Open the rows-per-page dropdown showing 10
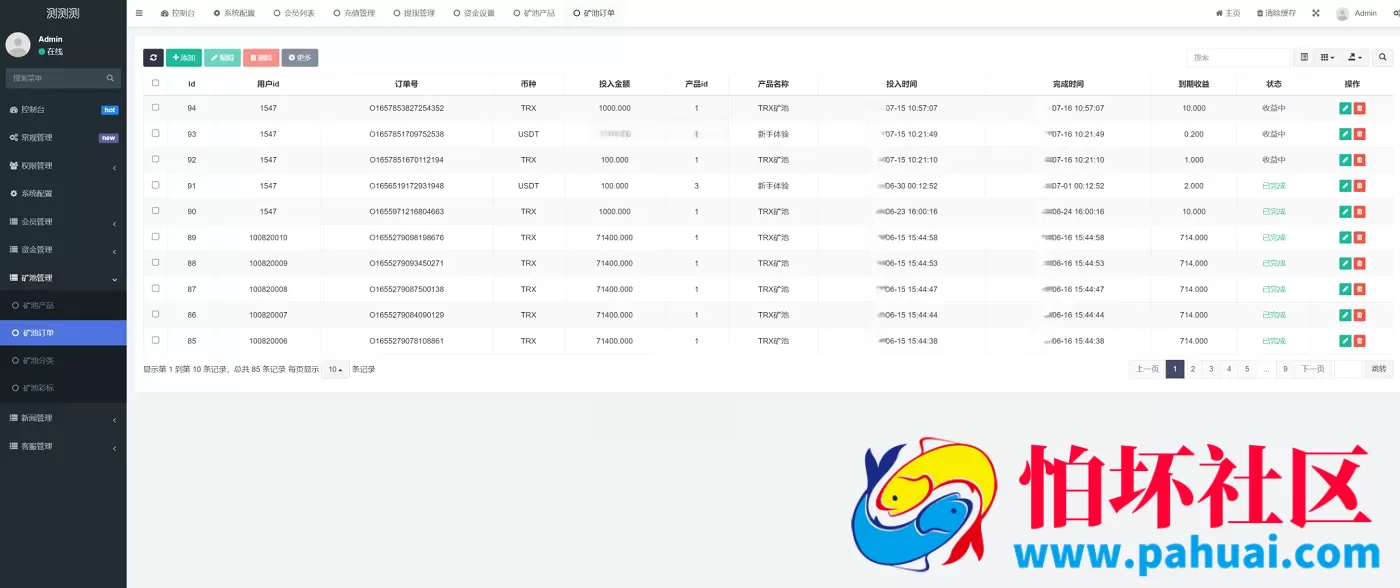The height and width of the screenshot is (588, 1400). 336,369
